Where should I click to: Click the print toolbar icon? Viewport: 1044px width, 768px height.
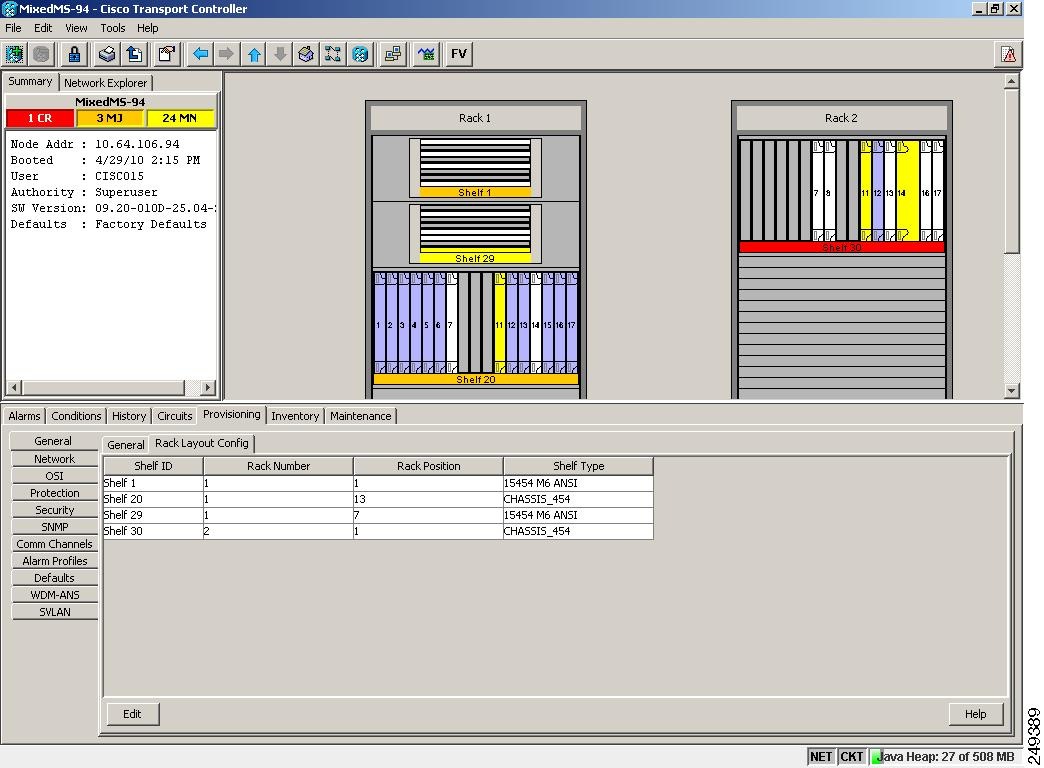click(x=107, y=54)
